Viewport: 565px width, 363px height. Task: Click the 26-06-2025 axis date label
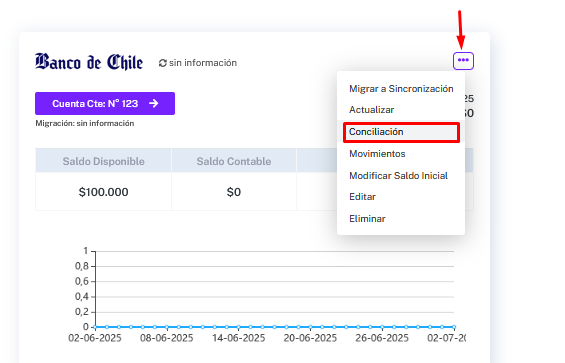point(382,338)
